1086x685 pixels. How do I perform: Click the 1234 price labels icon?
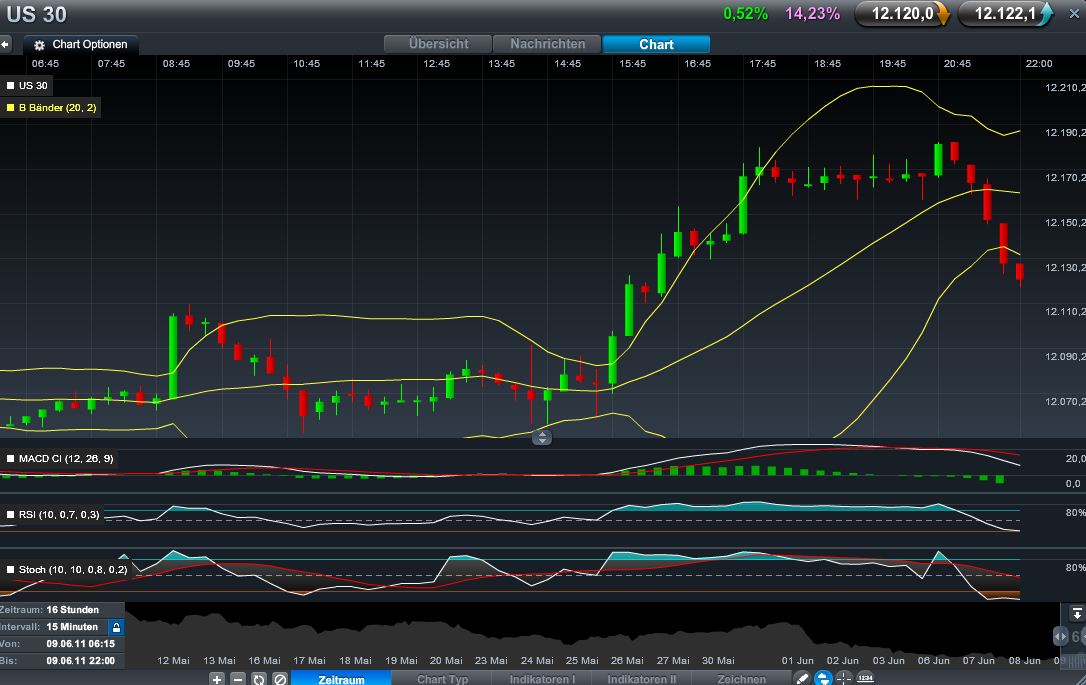point(866,679)
